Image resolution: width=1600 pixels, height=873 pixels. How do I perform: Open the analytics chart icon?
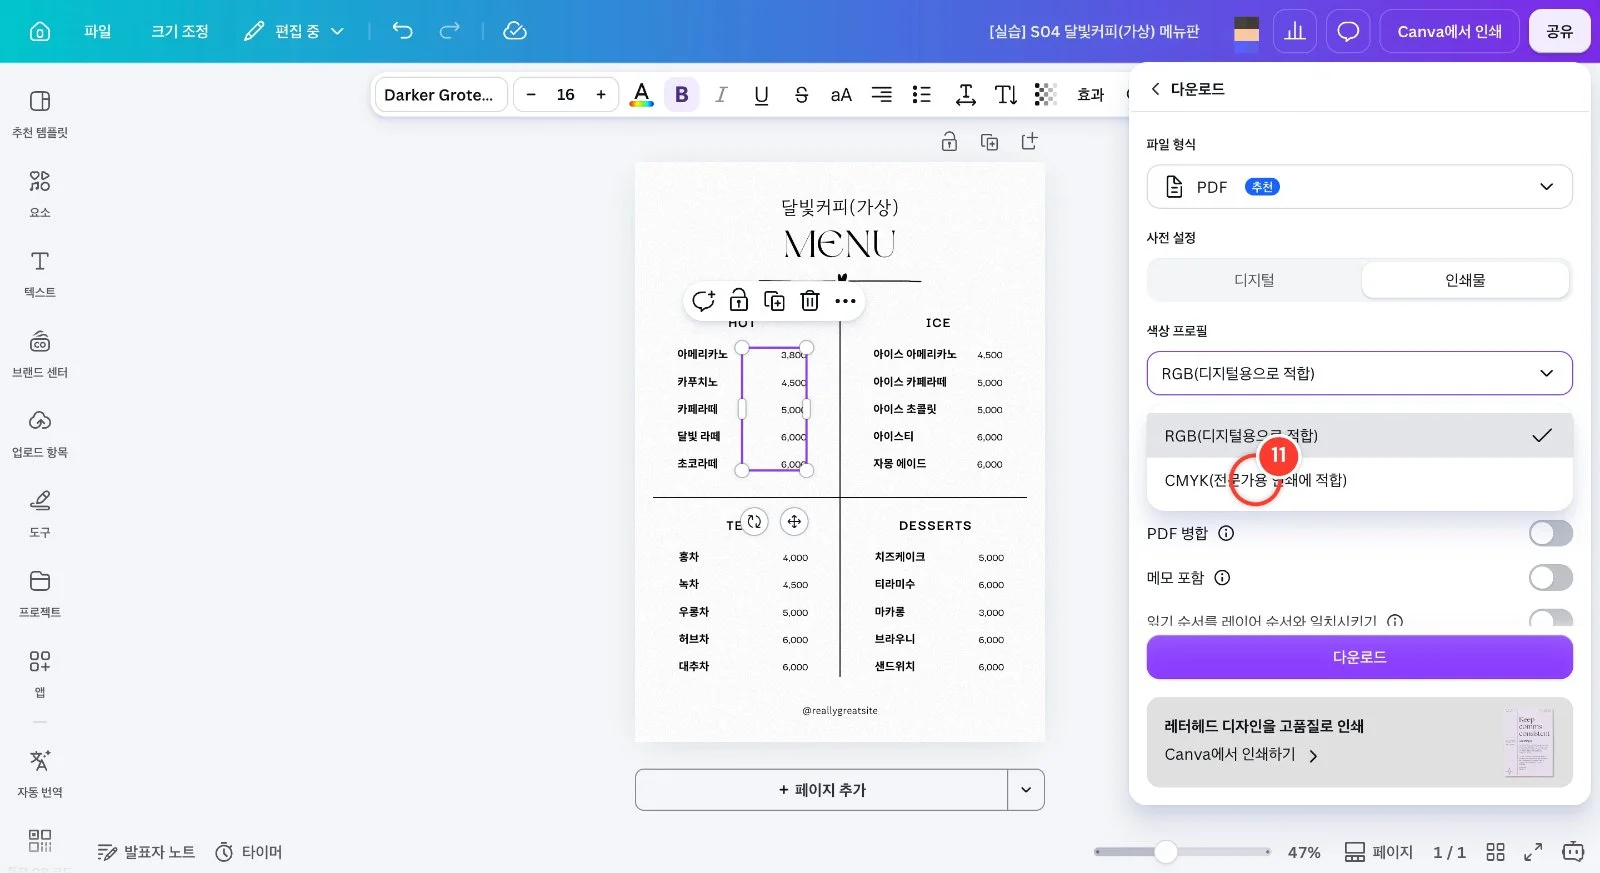pyautogui.click(x=1295, y=31)
